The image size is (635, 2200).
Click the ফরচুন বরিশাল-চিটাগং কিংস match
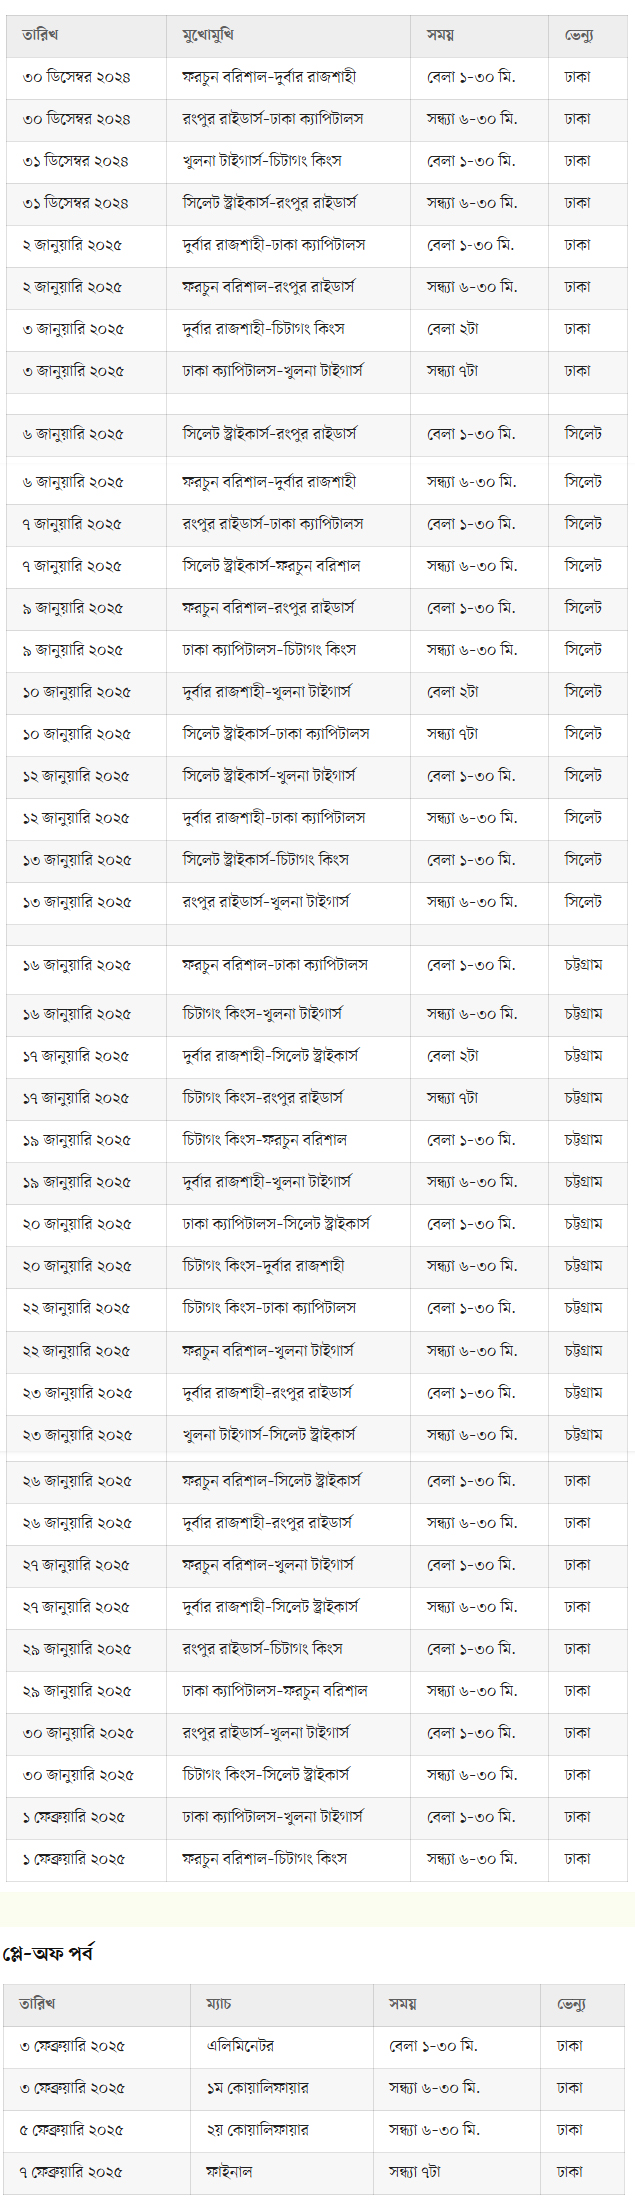(265, 1859)
